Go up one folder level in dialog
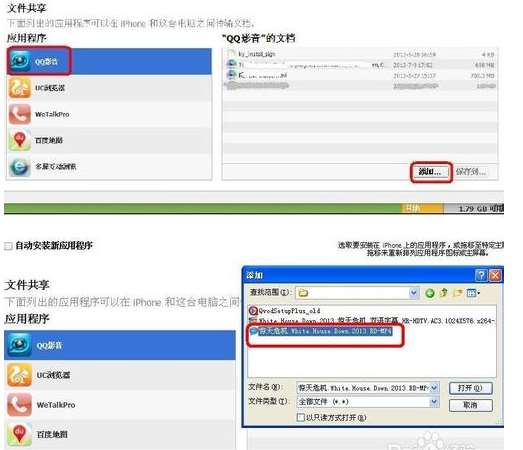Viewport: 523px width, 450px height. tap(444, 293)
